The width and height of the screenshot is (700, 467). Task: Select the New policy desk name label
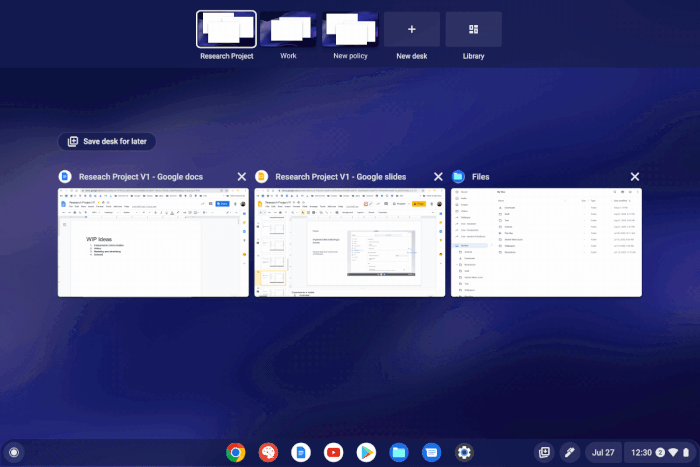[350, 56]
